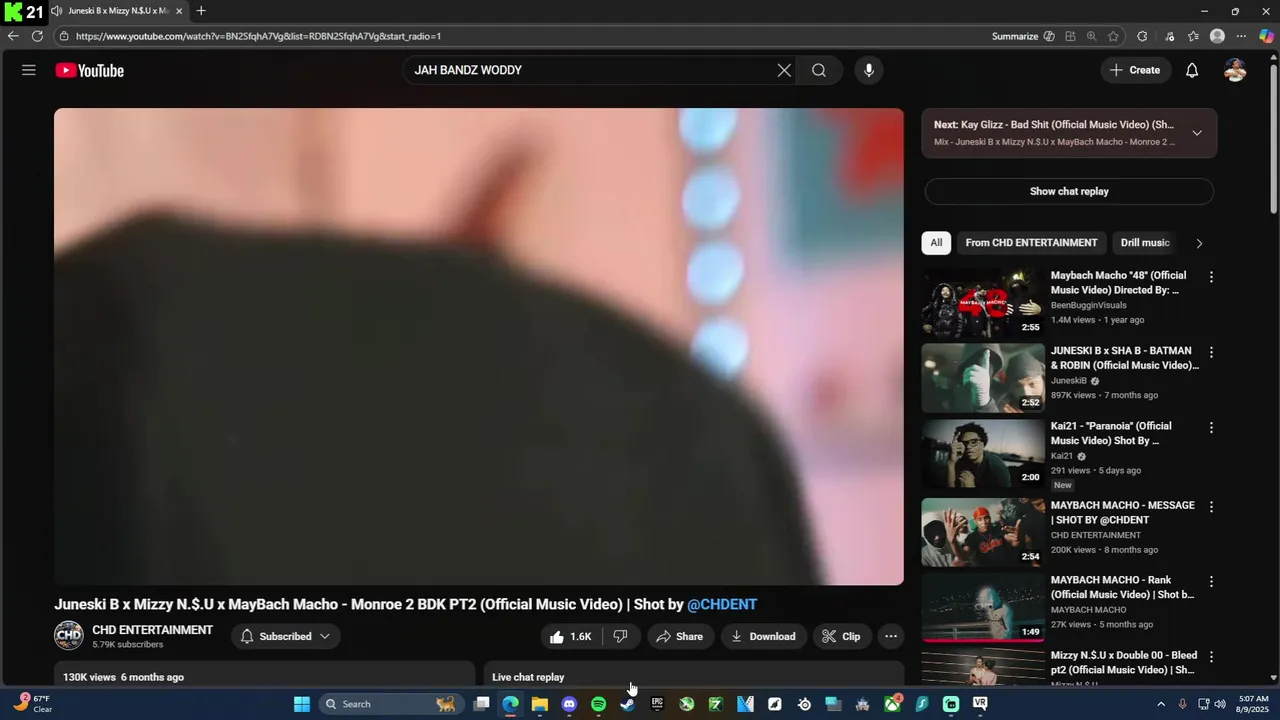
Task: Go to the YouTube home logo
Action: click(90, 70)
